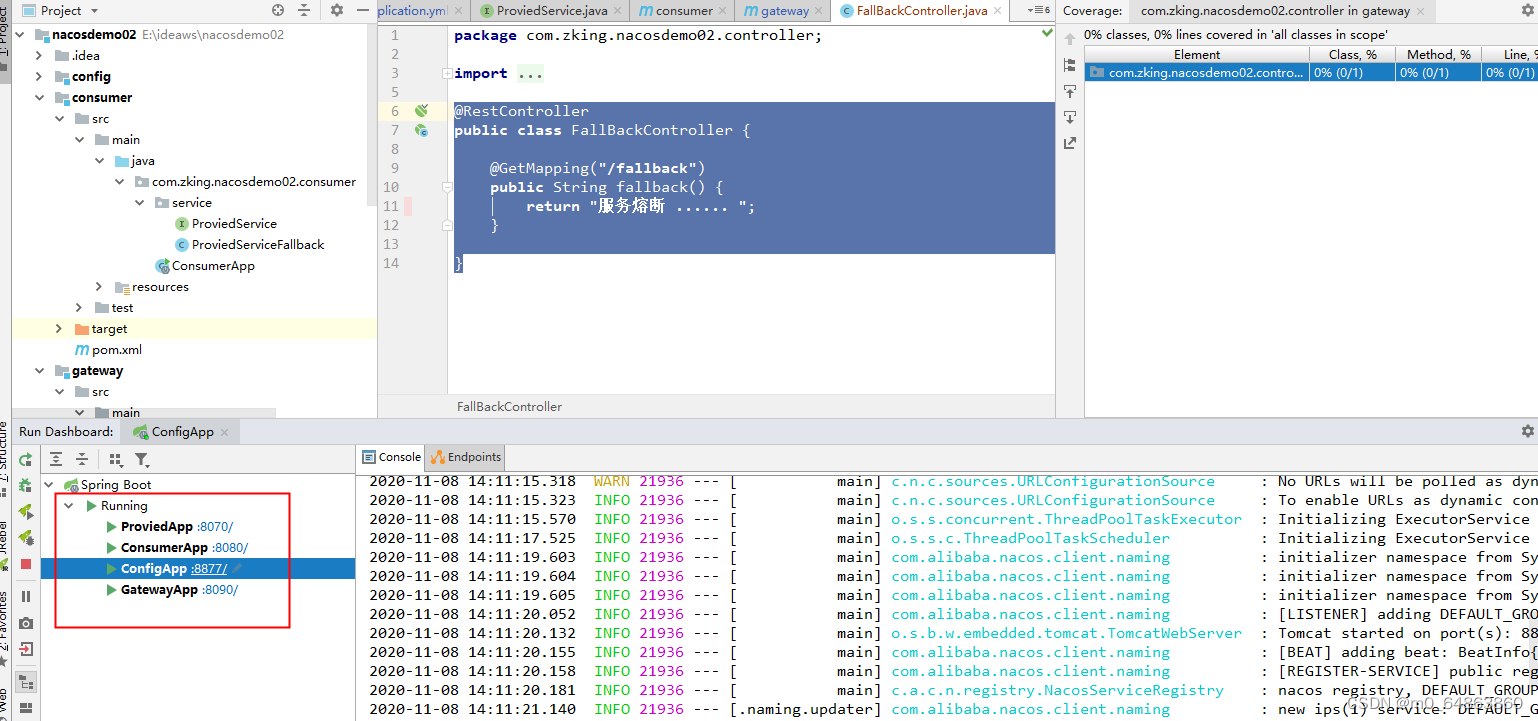Collapse the gateway module
Image resolution: width=1538 pixels, height=721 pixels.
click(x=40, y=371)
